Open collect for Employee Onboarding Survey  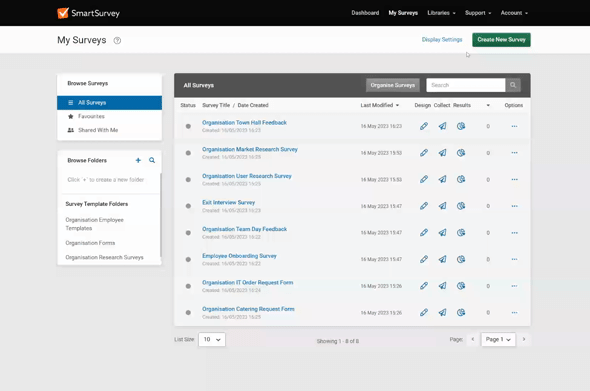click(442, 259)
